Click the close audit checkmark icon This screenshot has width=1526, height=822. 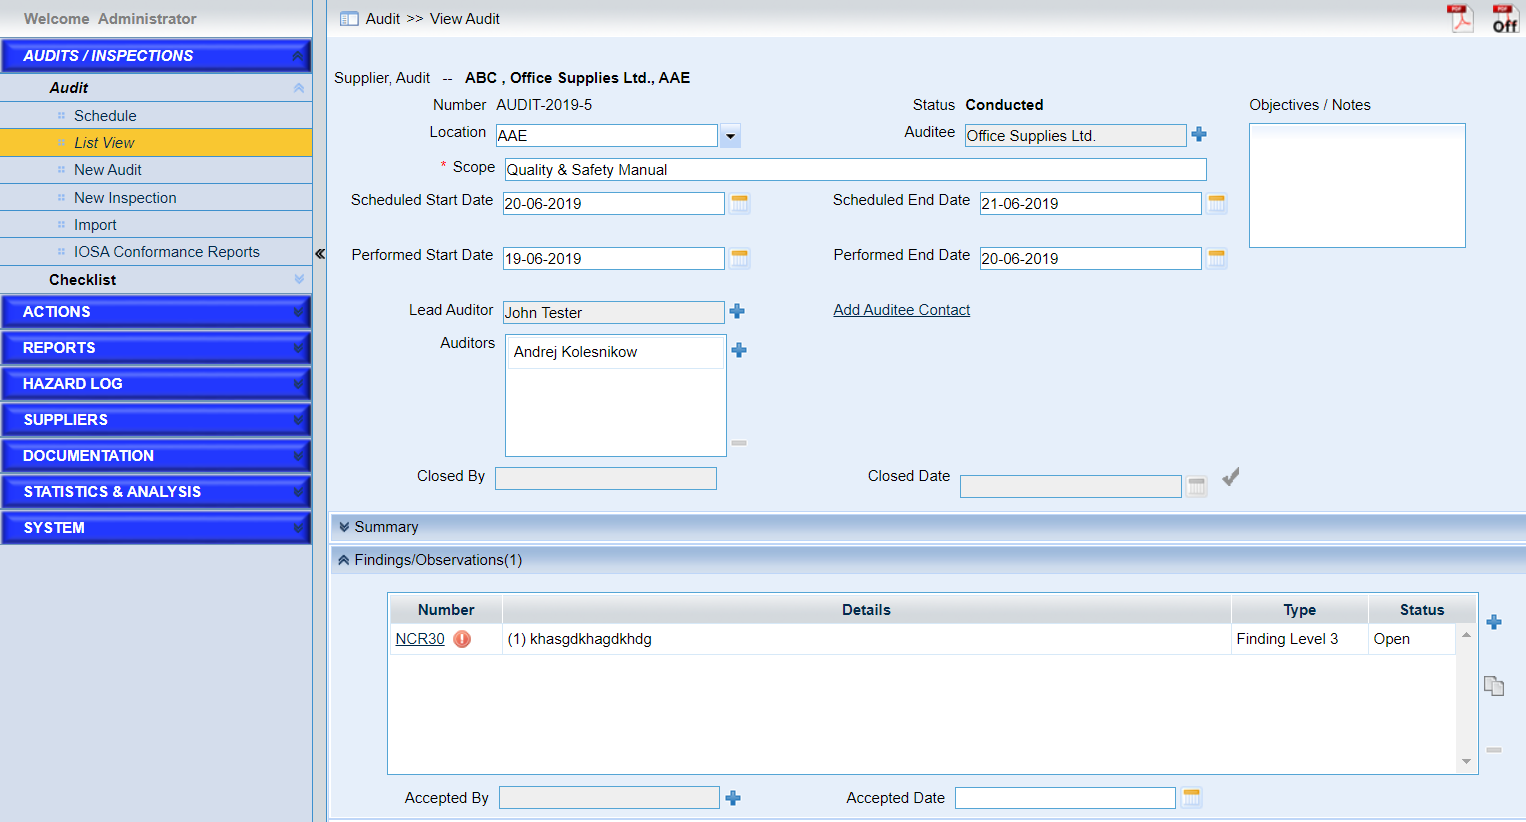point(1231,477)
